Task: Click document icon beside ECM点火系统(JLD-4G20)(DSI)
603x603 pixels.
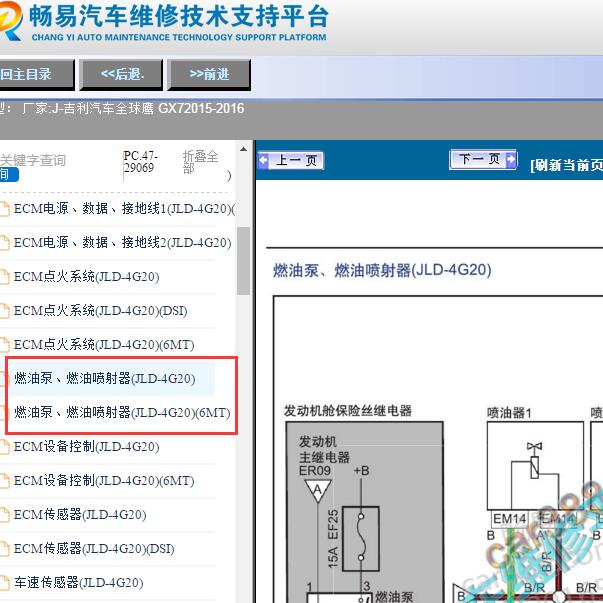Action: [x=5, y=311]
